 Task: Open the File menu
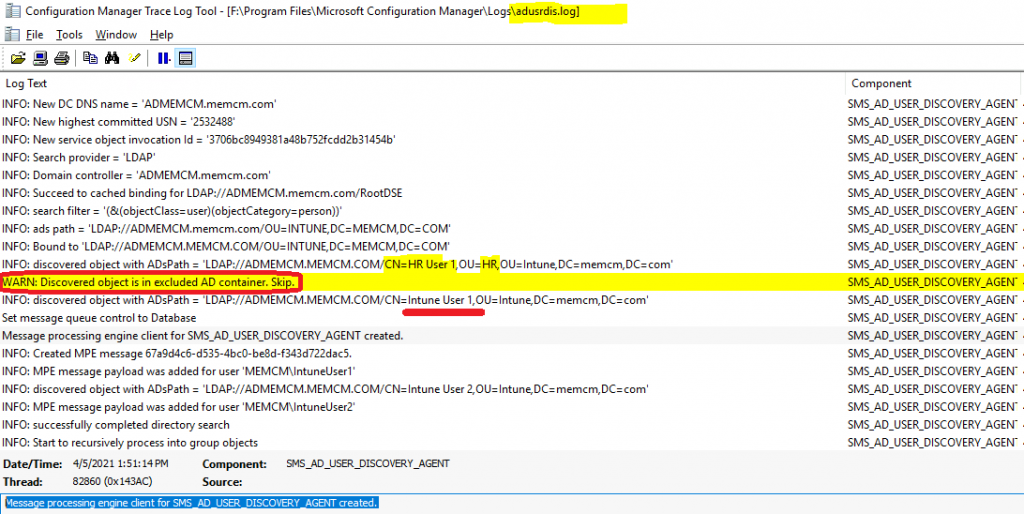click(x=35, y=35)
